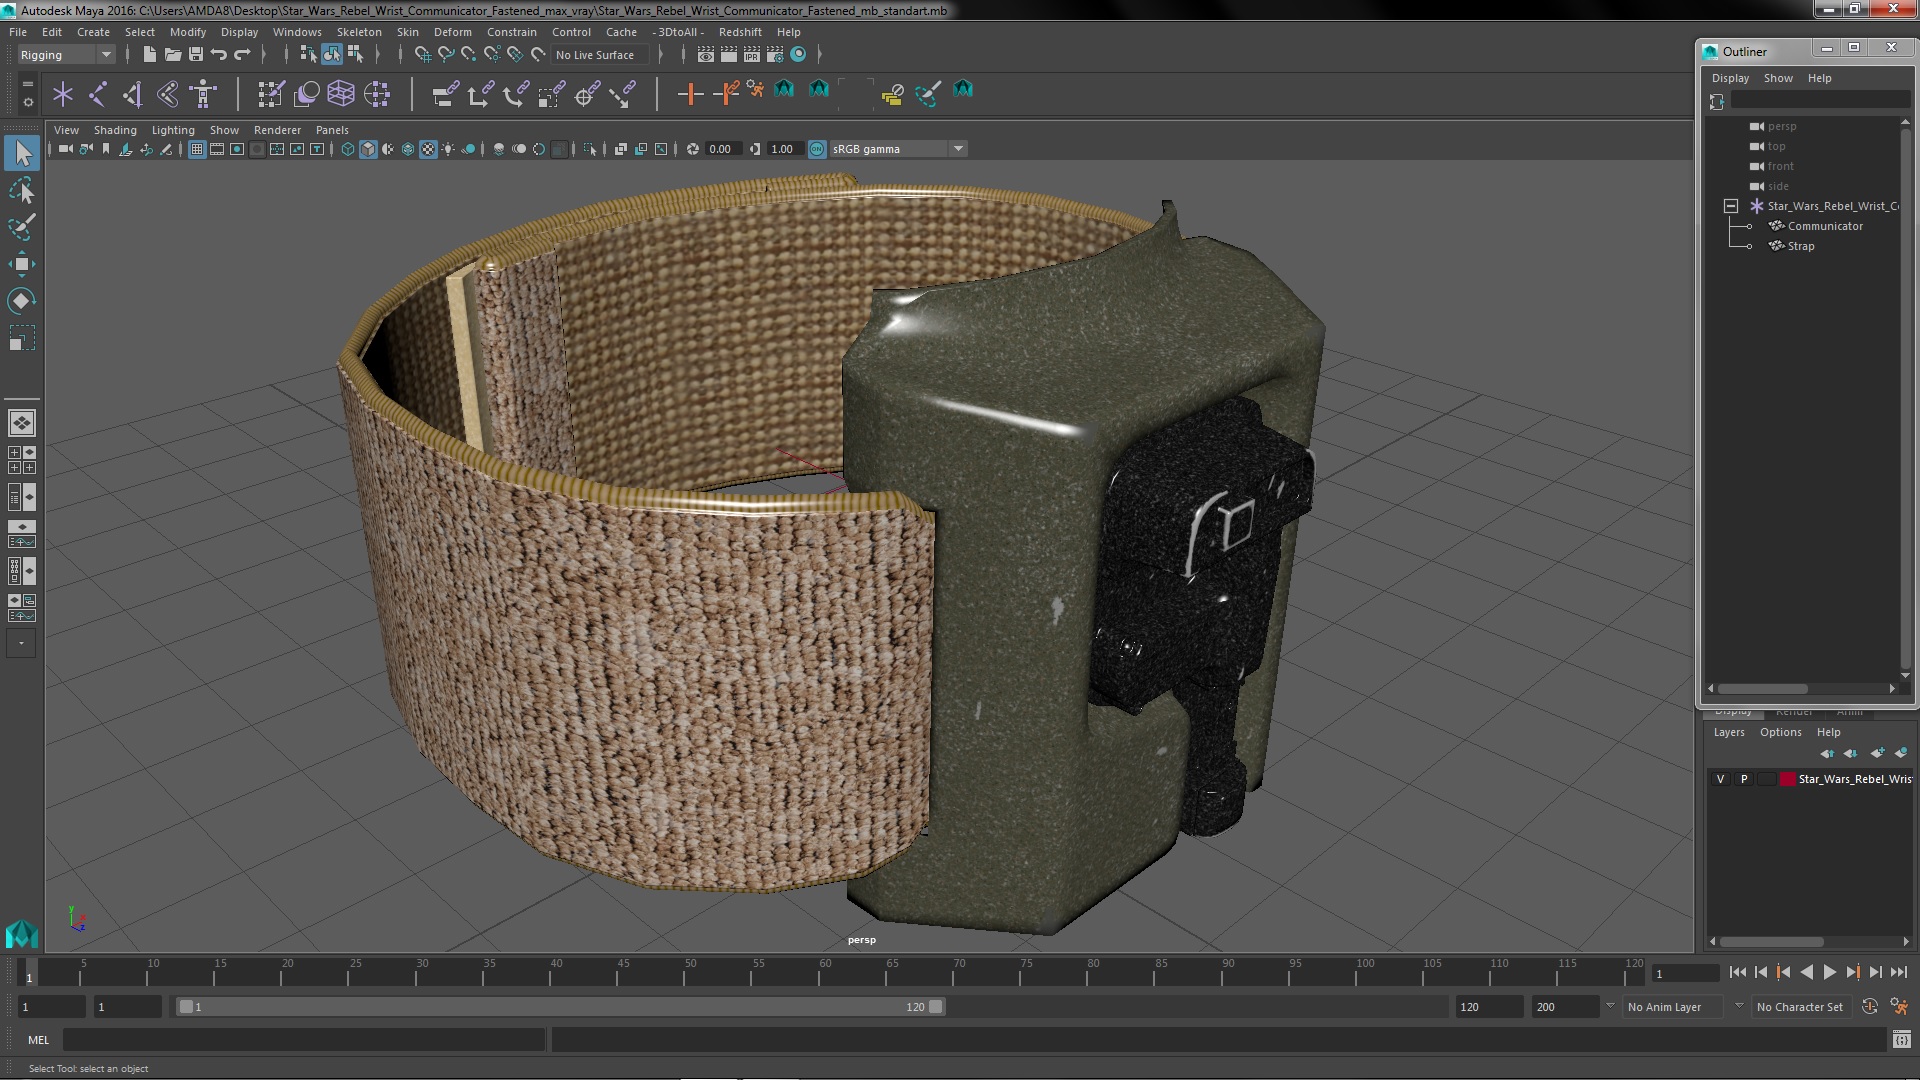The width and height of the screenshot is (1920, 1080).
Task: Open the Redshift menu
Action: [x=740, y=32]
